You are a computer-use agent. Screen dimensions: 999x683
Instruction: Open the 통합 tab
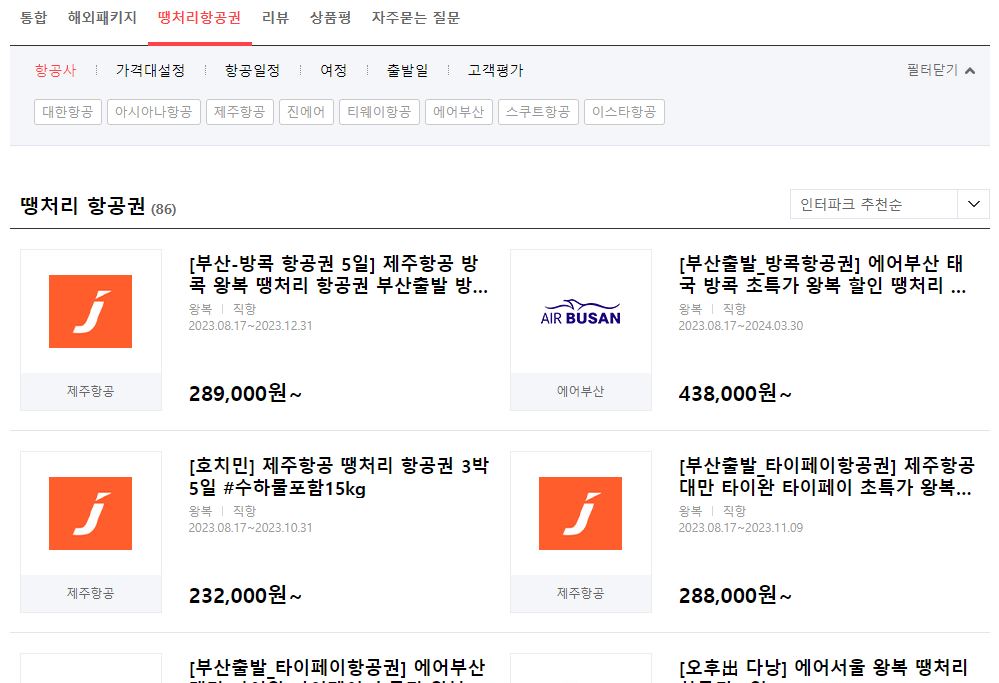[34, 18]
